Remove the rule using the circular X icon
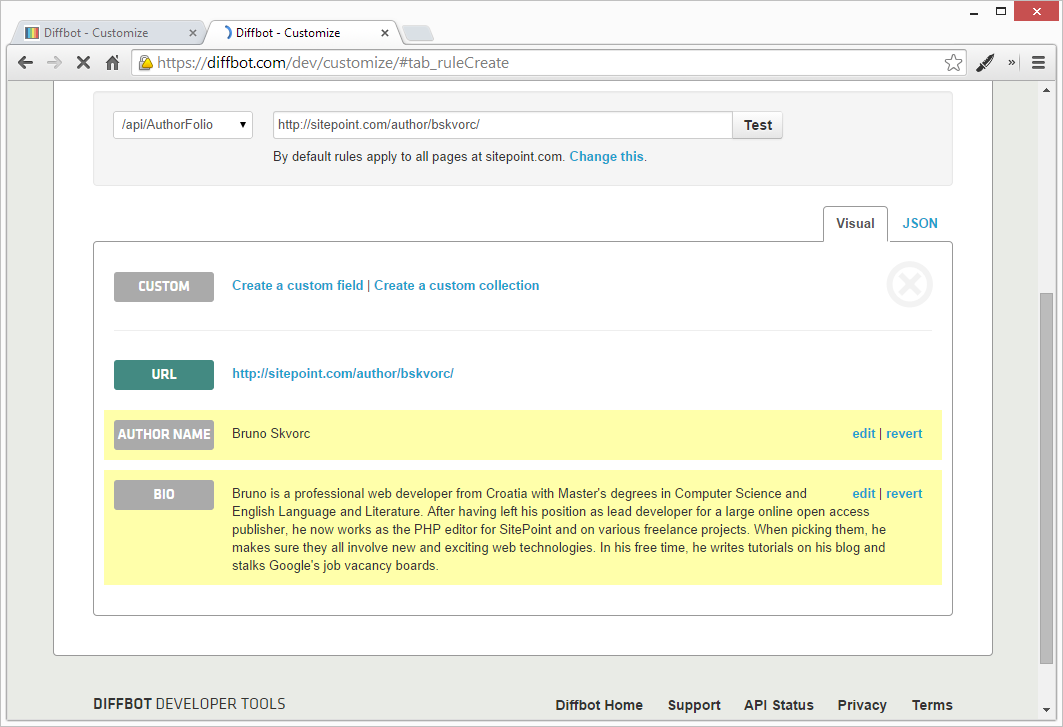 pos(909,285)
